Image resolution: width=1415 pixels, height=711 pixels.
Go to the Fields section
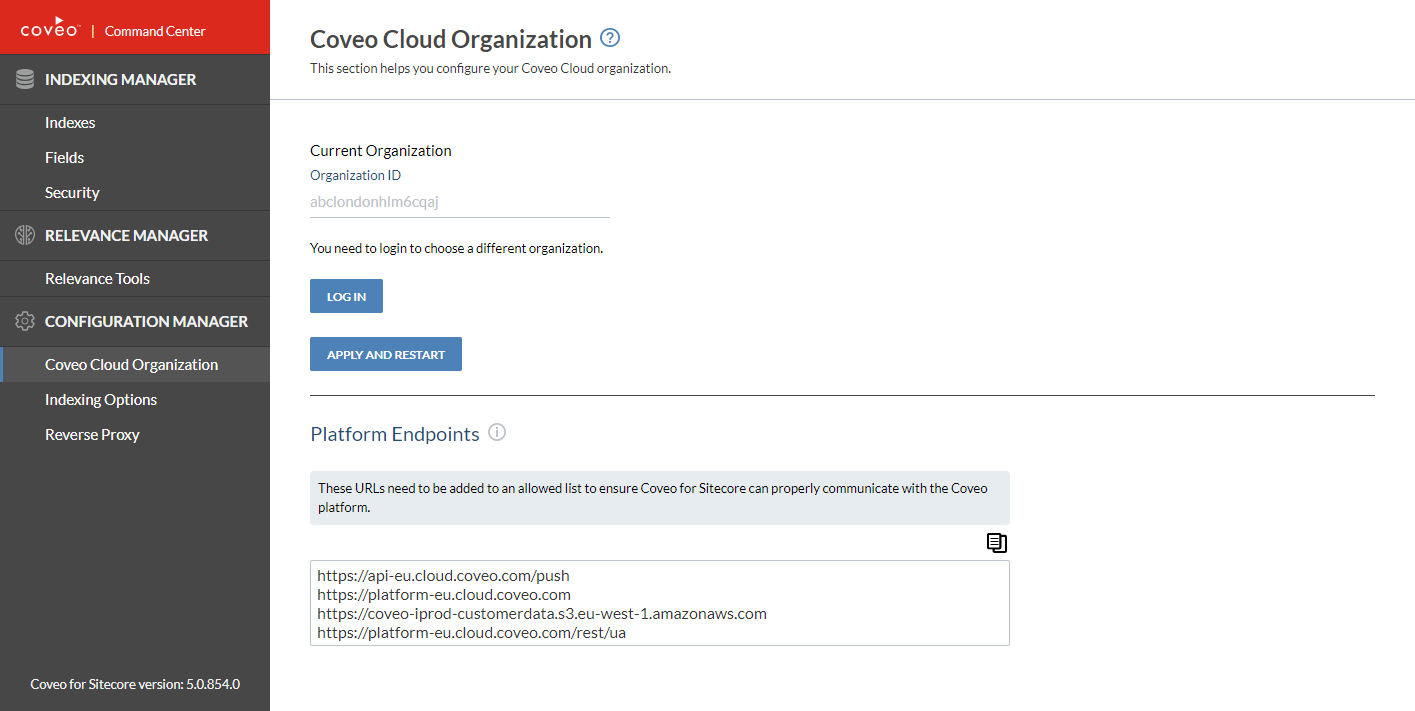click(64, 158)
